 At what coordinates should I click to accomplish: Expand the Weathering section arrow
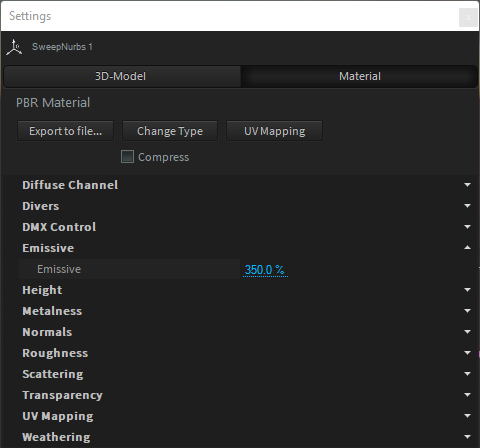coord(467,437)
